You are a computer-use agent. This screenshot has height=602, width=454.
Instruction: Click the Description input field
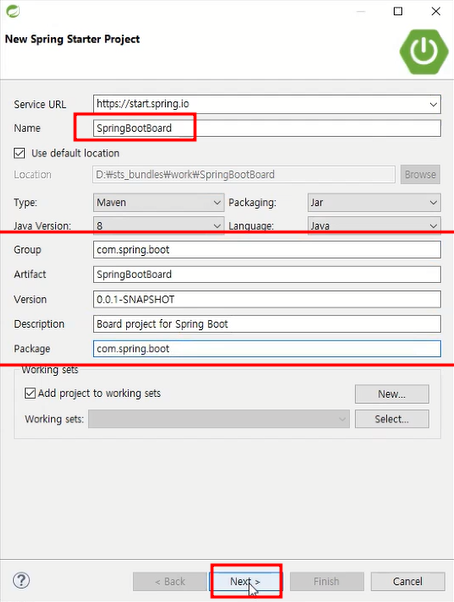coord(267,324)
